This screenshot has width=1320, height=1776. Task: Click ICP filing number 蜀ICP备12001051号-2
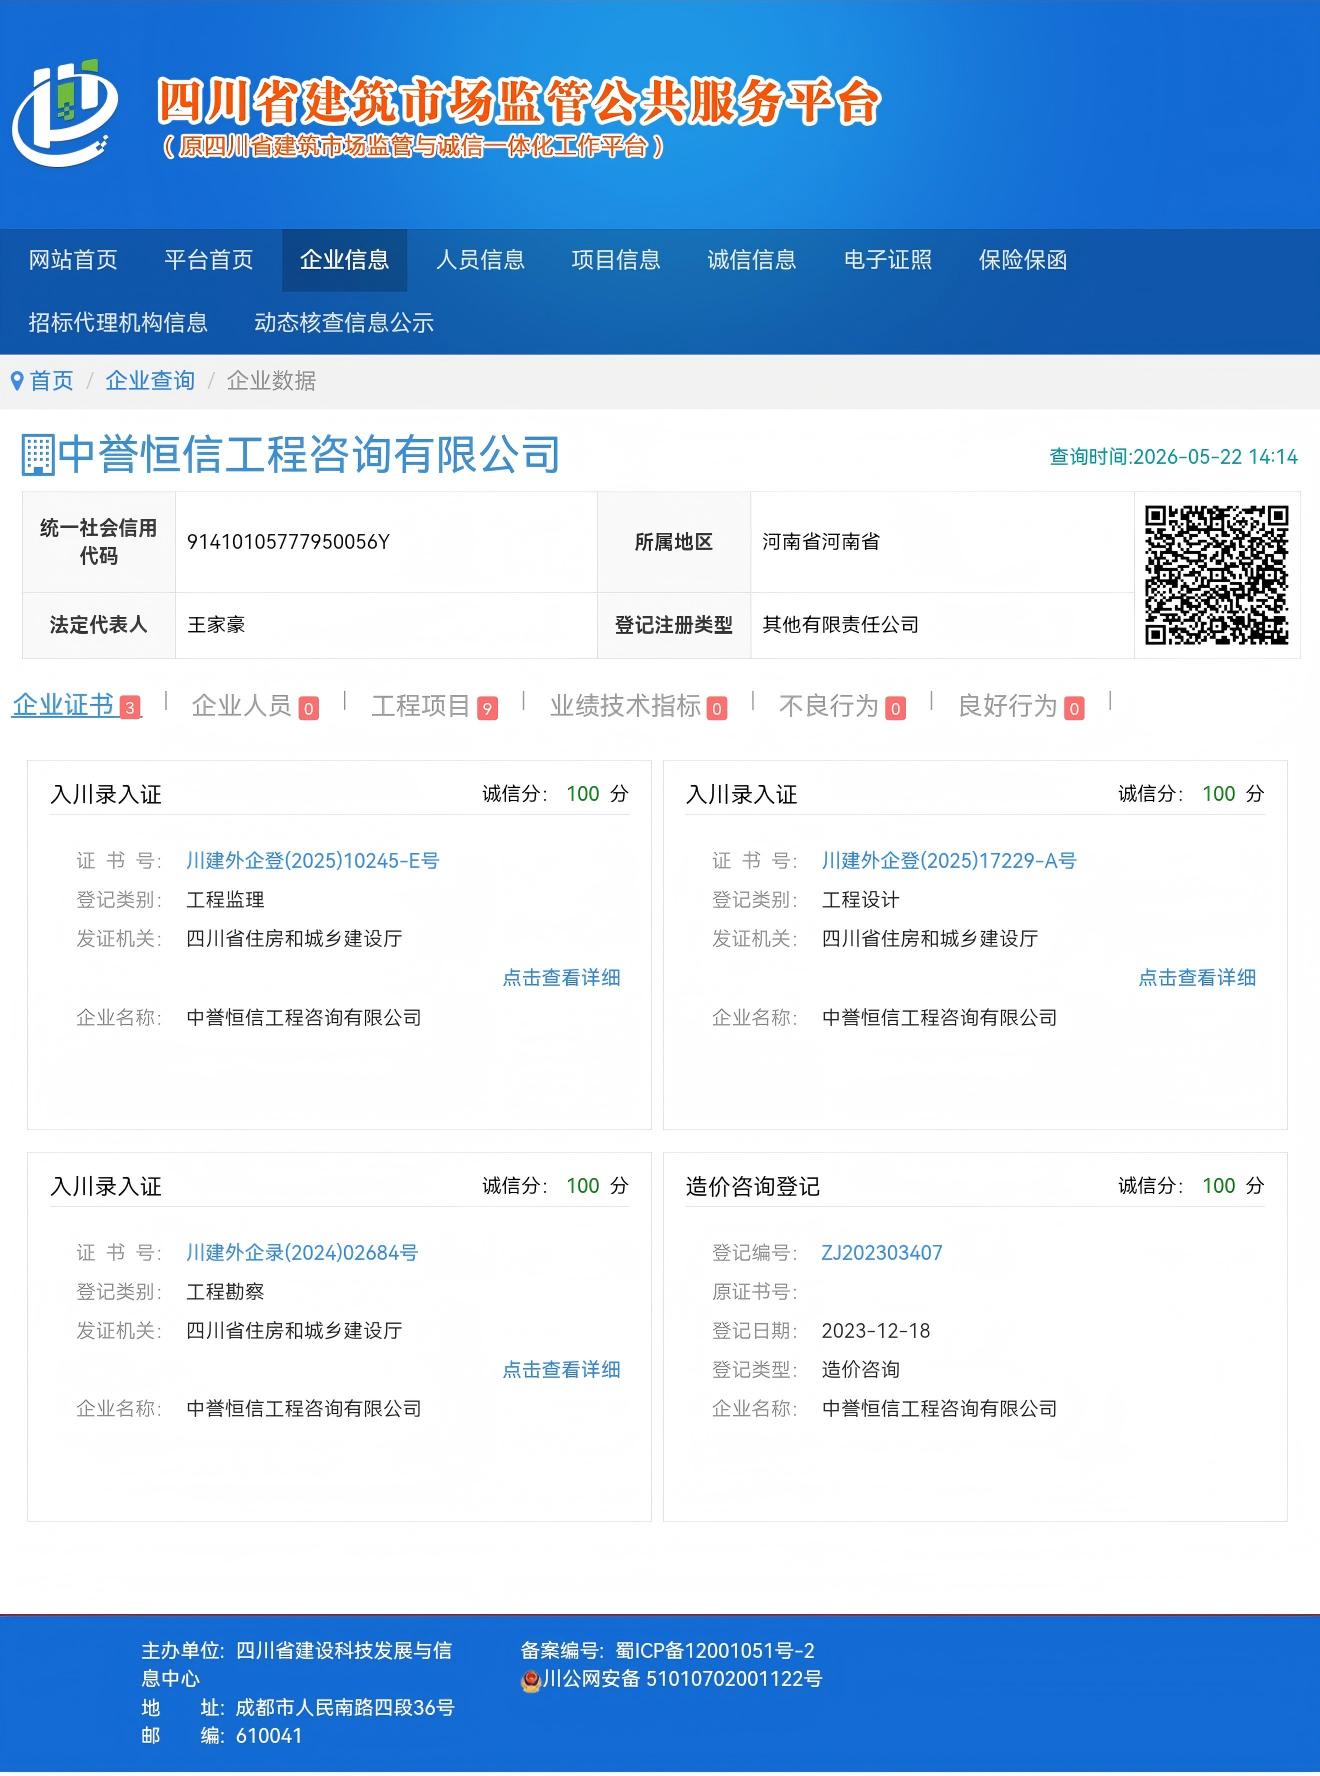point(715,1651)
